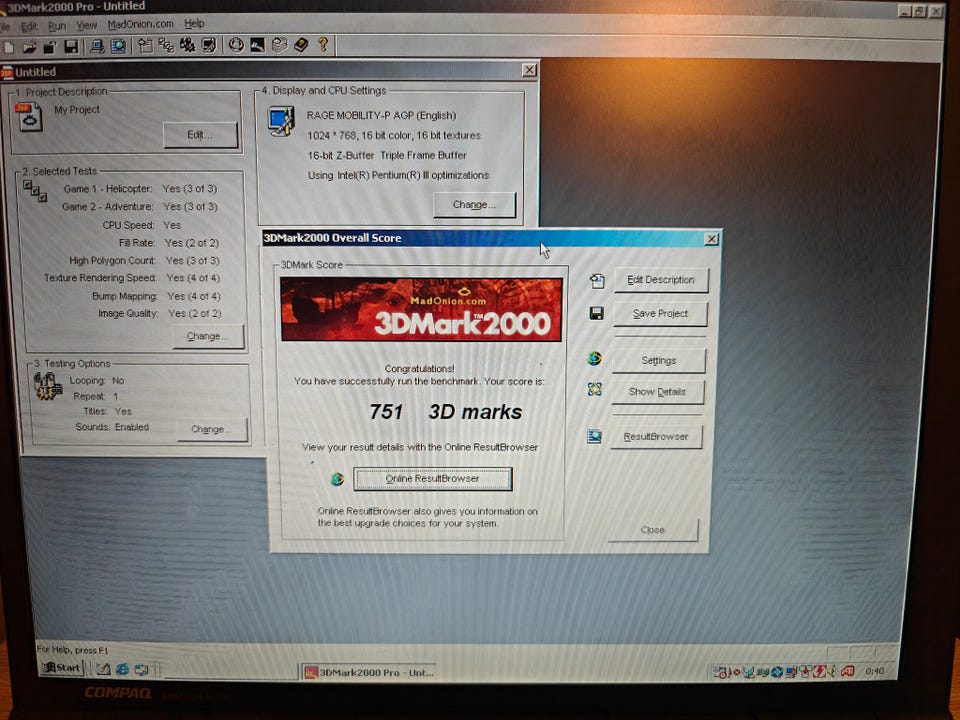Click Edit in Project Description
The image size is (960, 720).
pos(200,135)
